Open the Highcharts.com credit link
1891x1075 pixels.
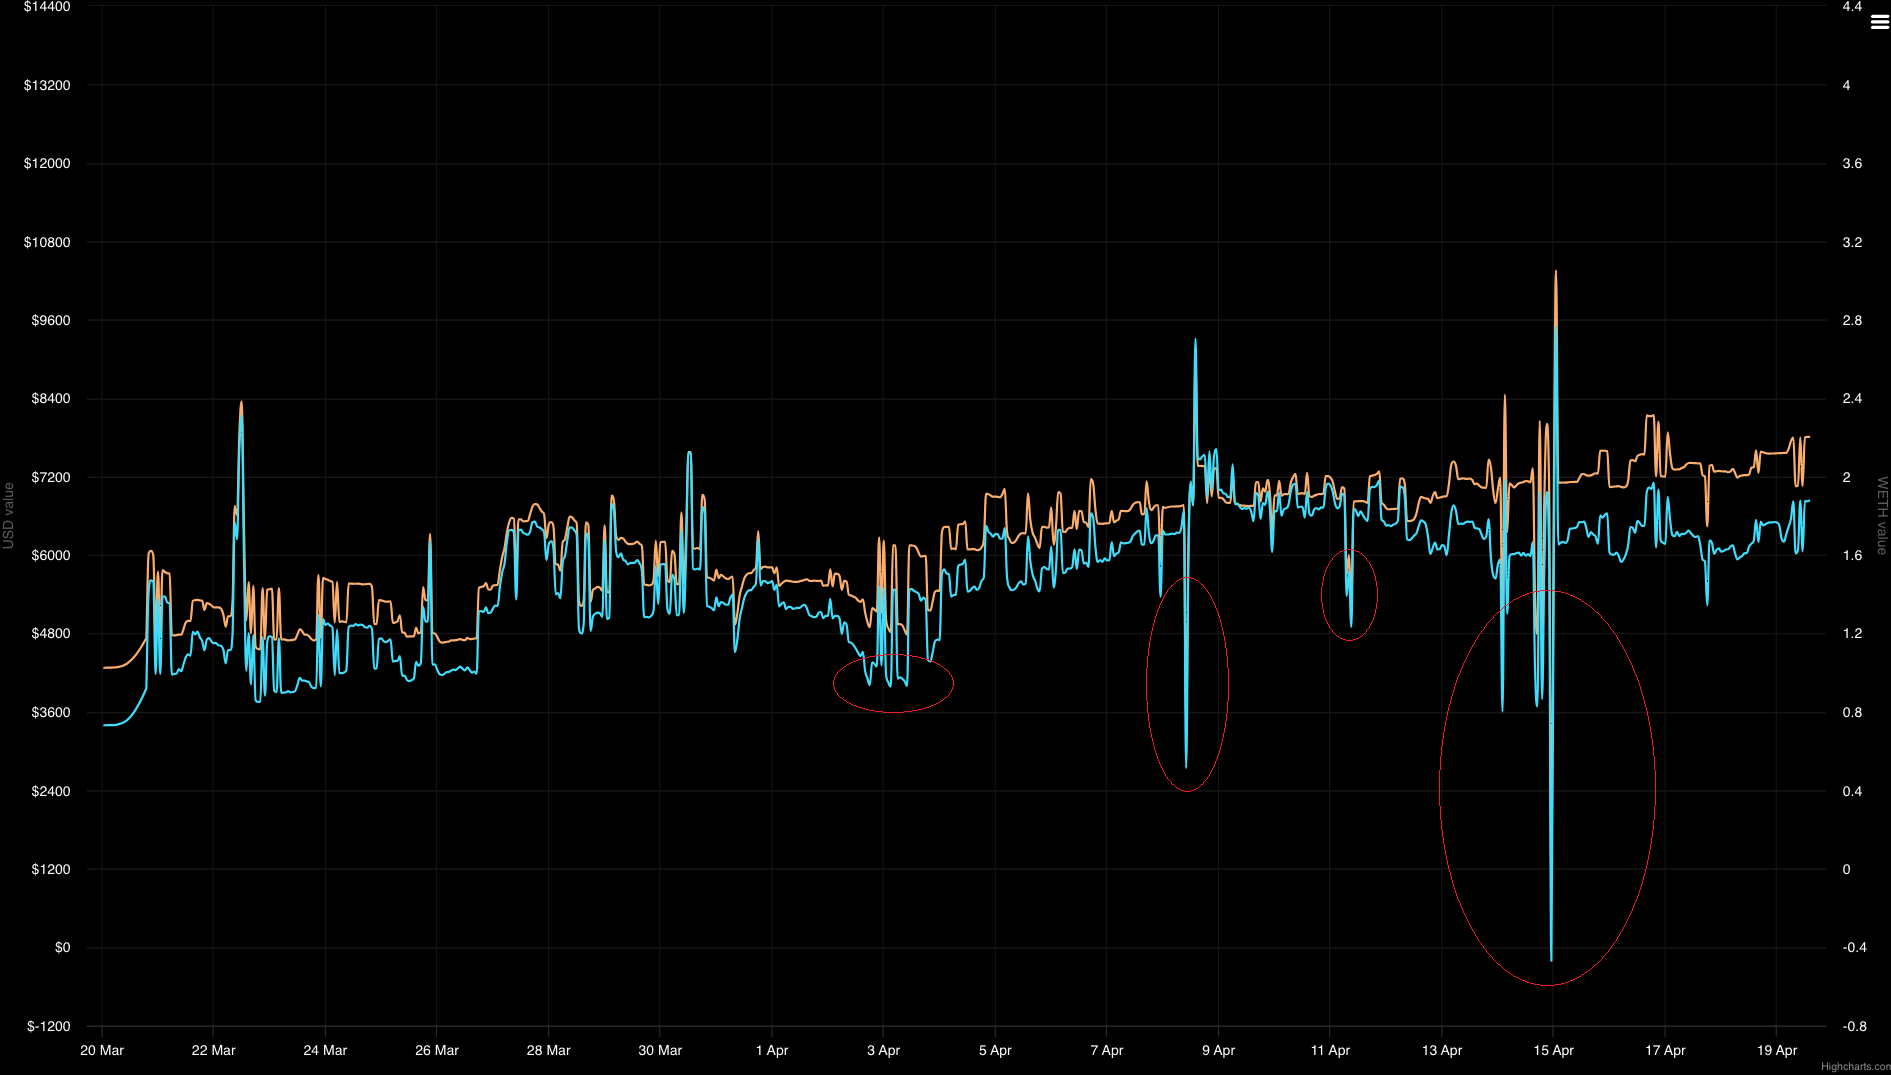click(1855, 1067)
